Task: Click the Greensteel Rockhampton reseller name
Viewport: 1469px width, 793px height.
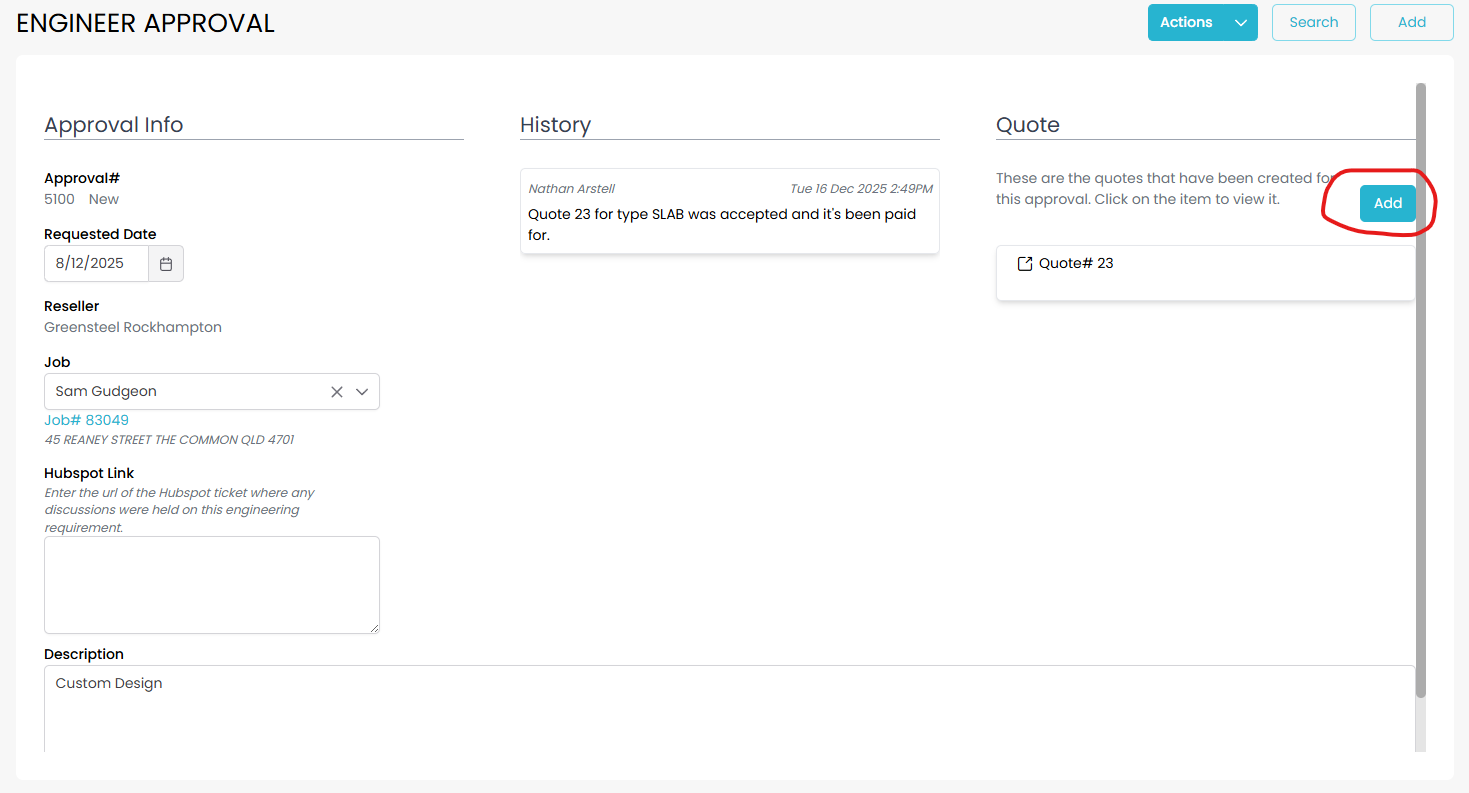Action: pyautogui.click(x=133, y=327)
